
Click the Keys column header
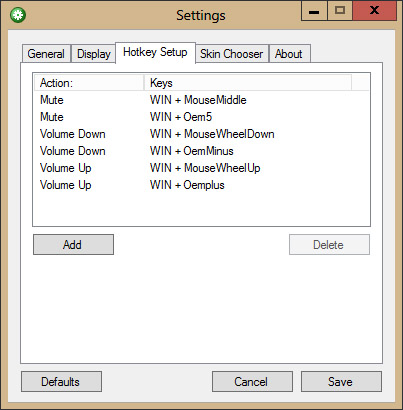[x=248, y=83]
